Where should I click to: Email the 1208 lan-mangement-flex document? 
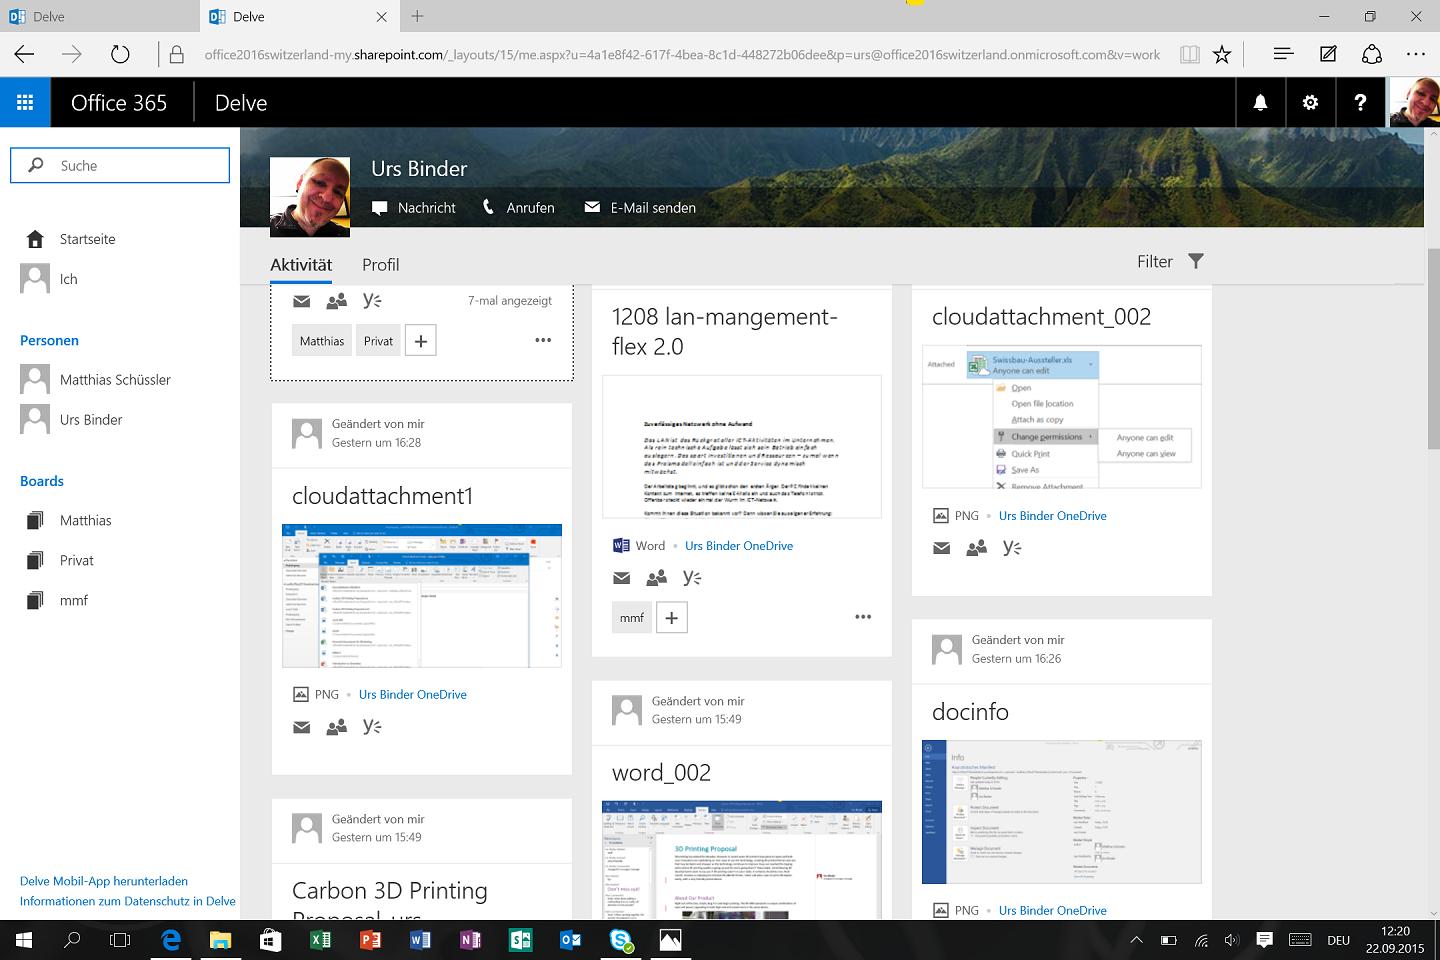click(621, 578)
